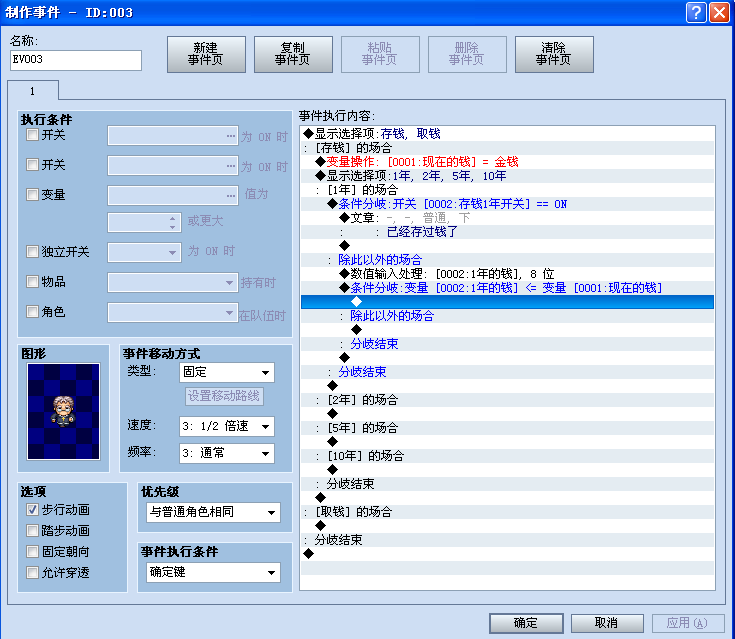Check the 允许穿透 option
Viewport: 735px width, 639px height.
pyautogui.click(x=32, y=572)
